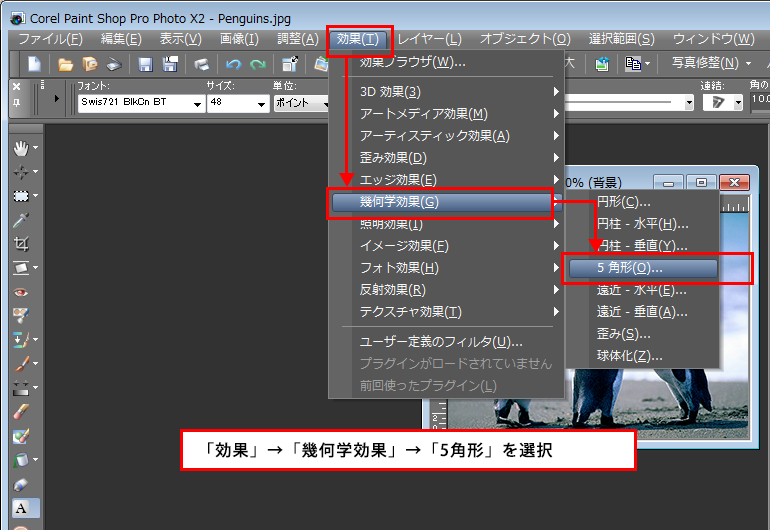
Task: Click the 角の limit value field showing 10
Action: coord(760,99)
